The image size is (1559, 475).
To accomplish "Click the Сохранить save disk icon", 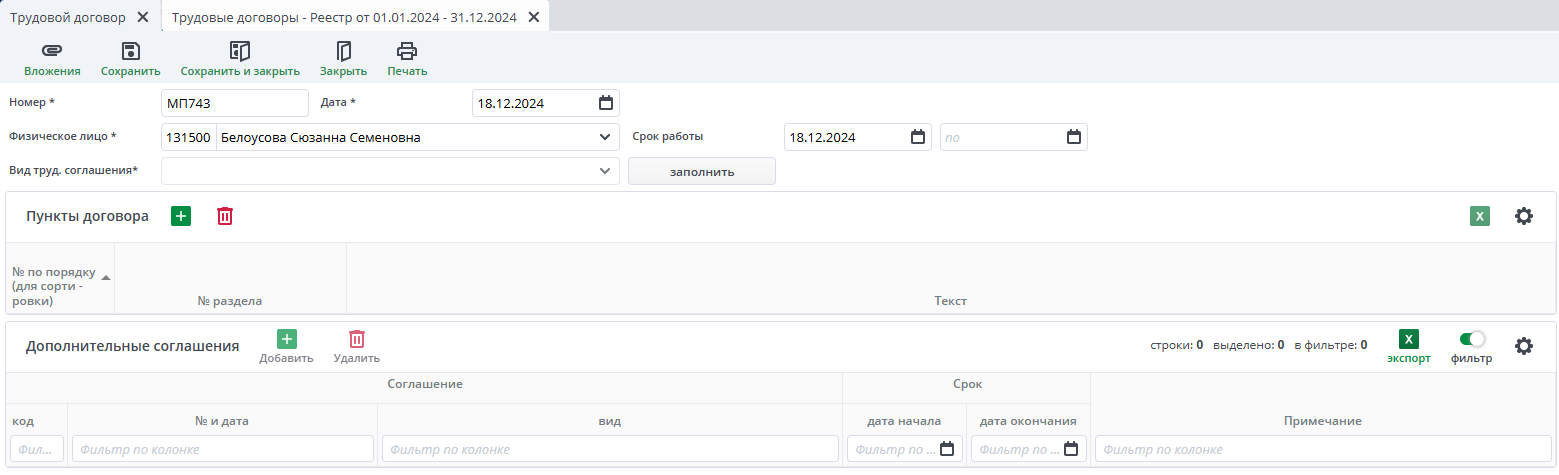I will pos(130,51).
